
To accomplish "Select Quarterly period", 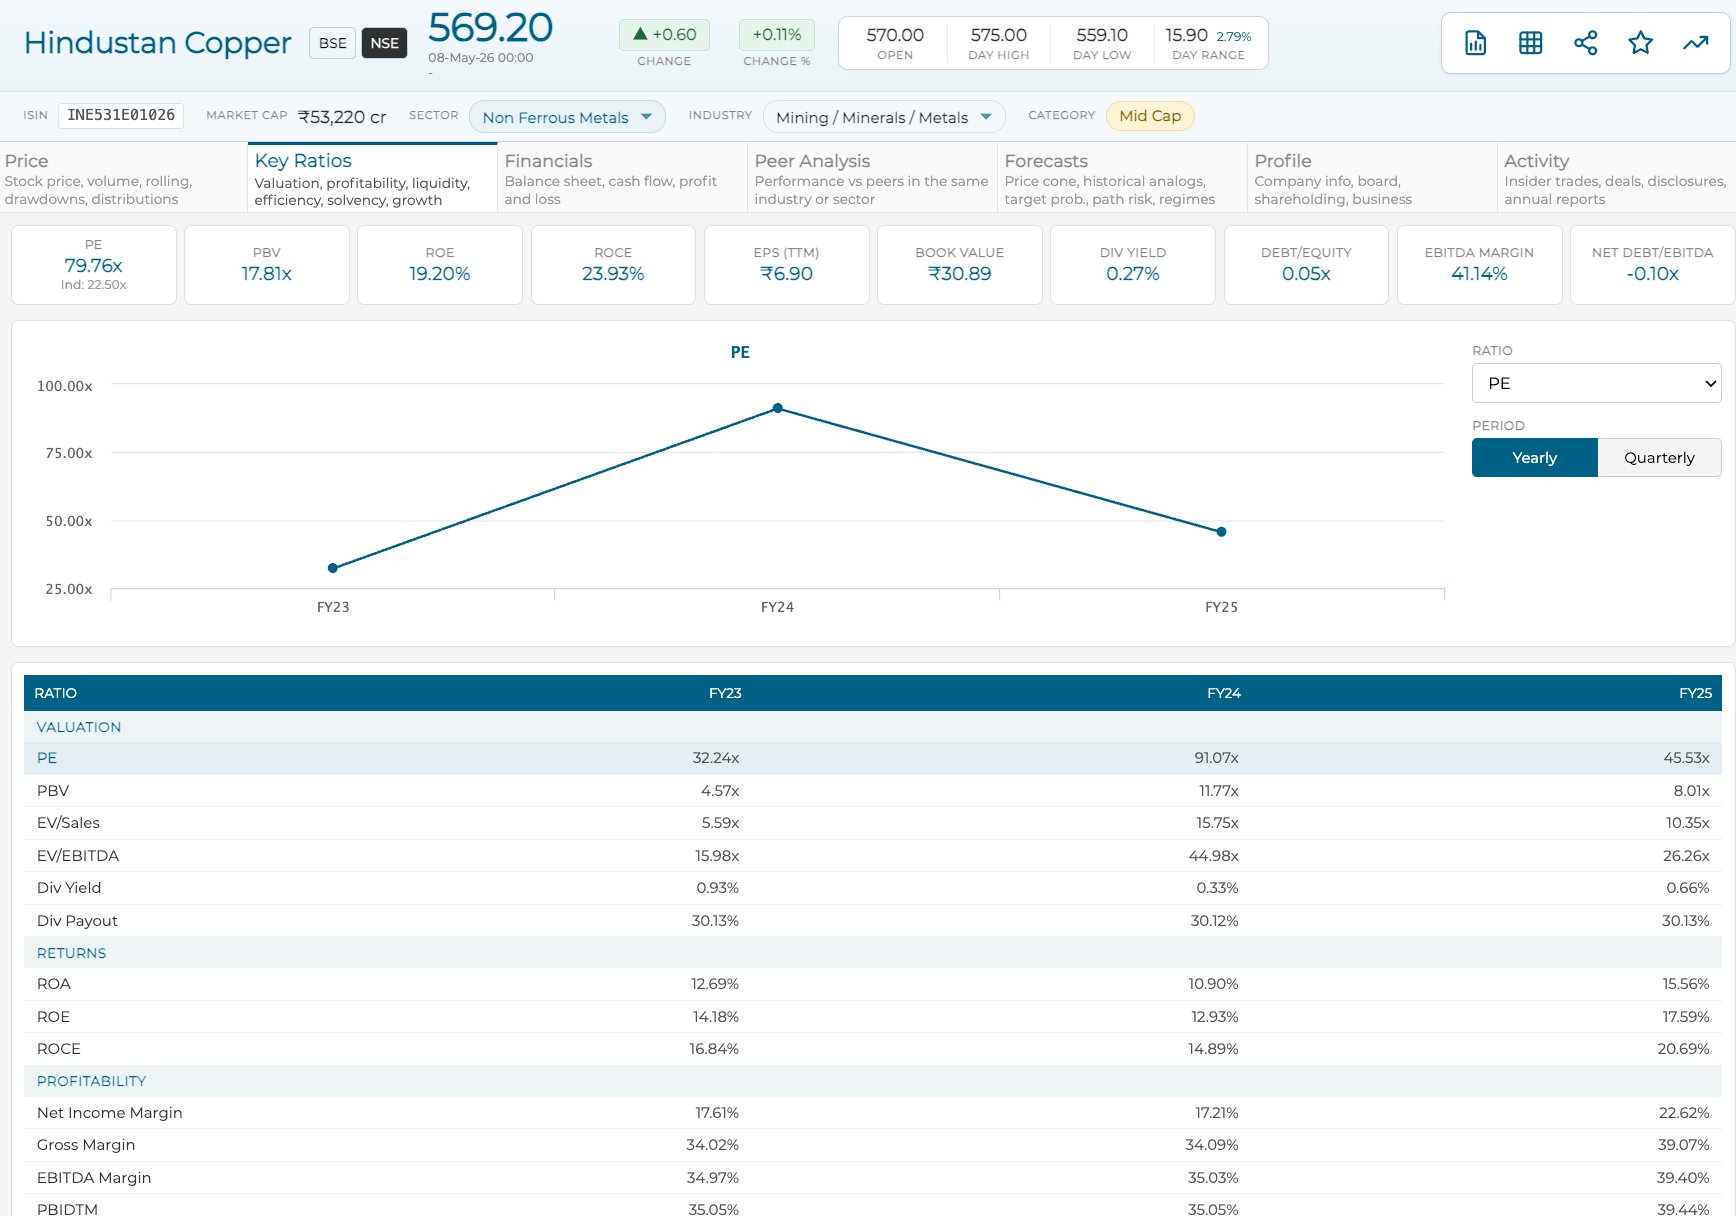I will tap(1659, 457).
